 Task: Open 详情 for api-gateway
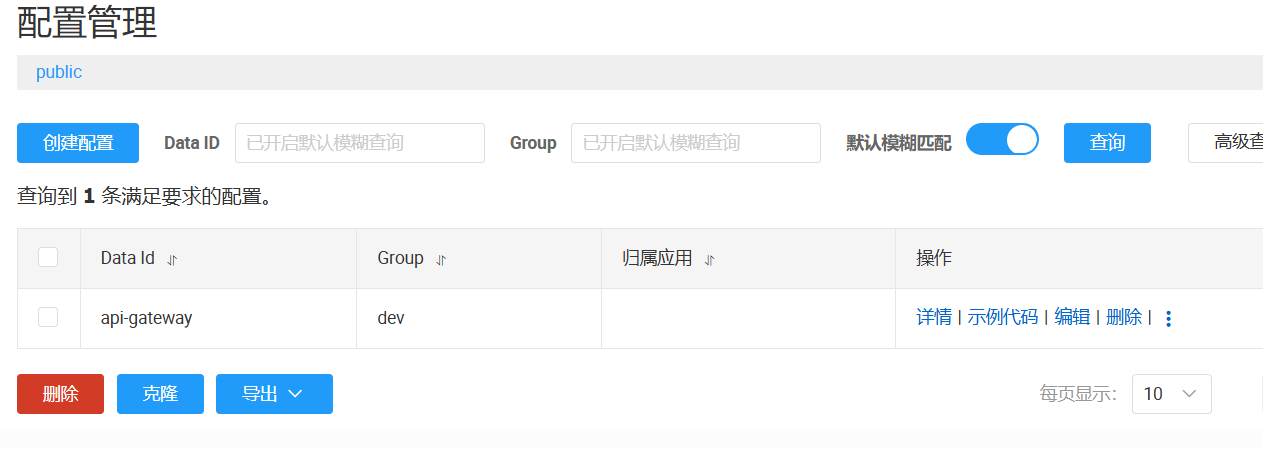pyautogui.click(x=934, y=317)
